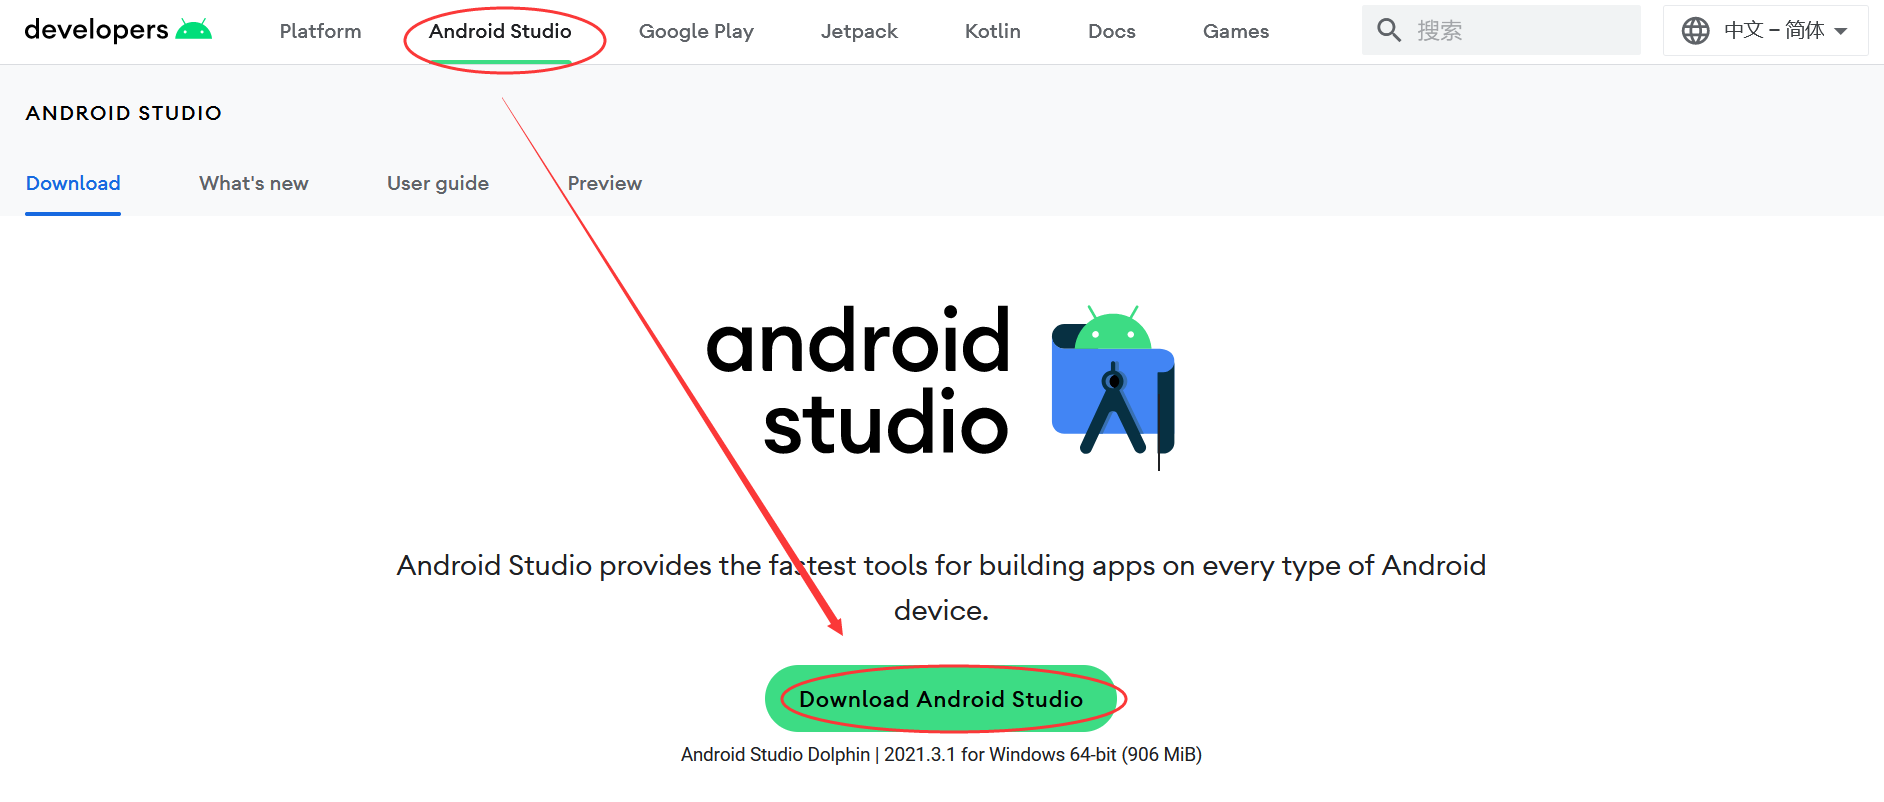Click the 'android studio' wordmark text
This screenshot has width=1884, height=802.
pyautogui.click(x=858, y=382)
